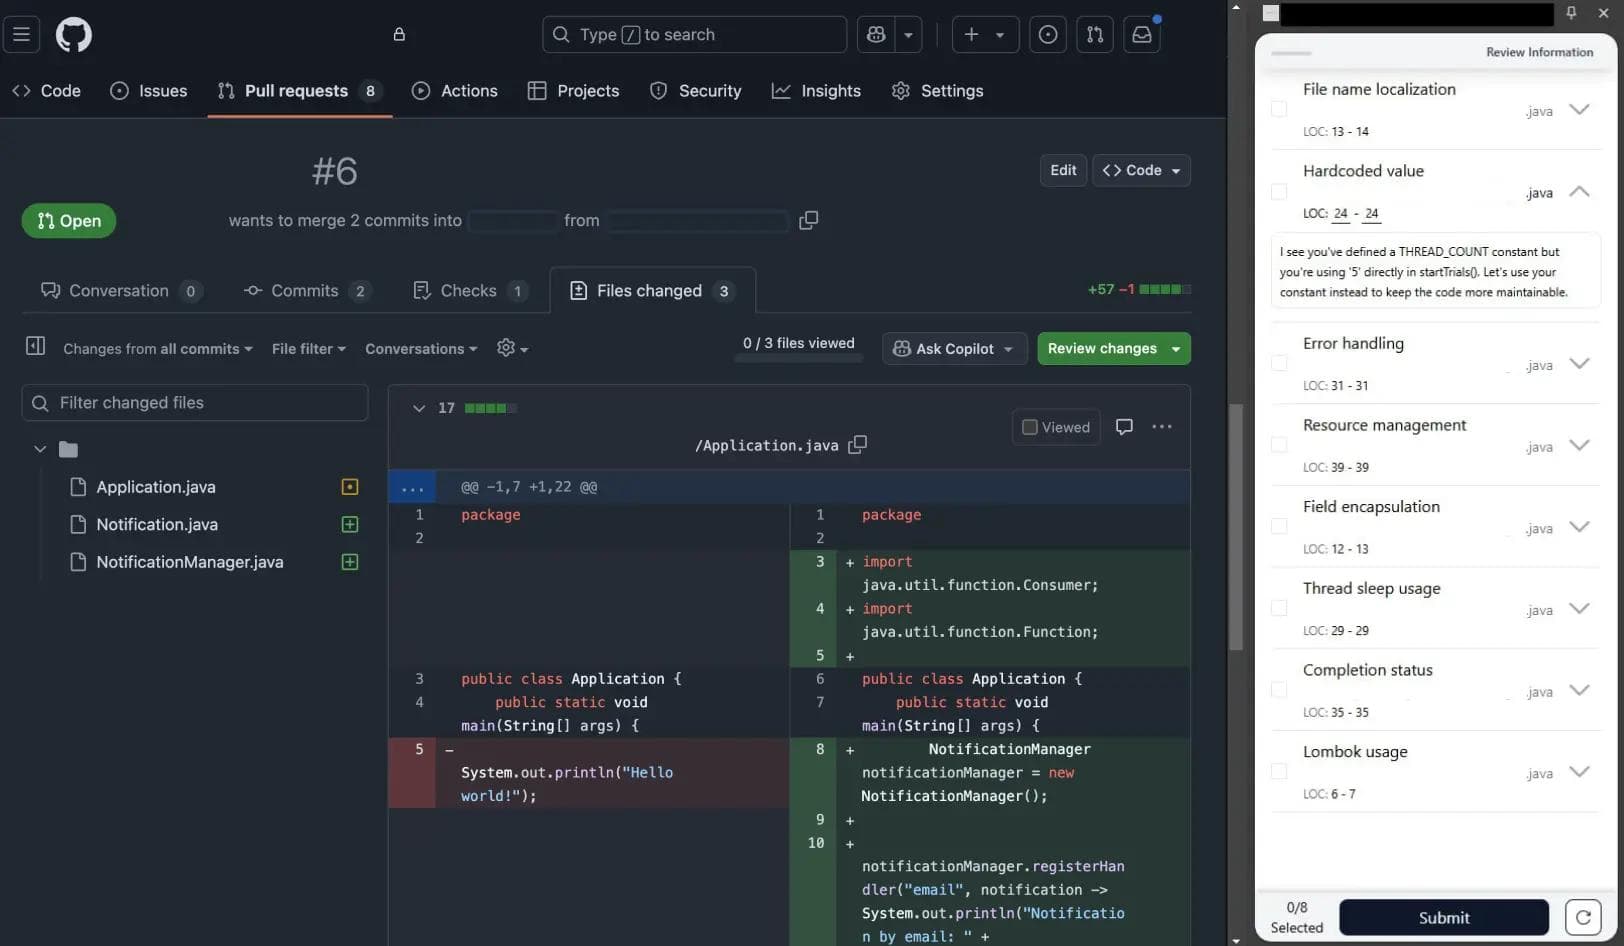Screen dimensions: 1624x946
Task: Collapse the Hardcoded value card chevron
Action: click(x=1578, y=191)
